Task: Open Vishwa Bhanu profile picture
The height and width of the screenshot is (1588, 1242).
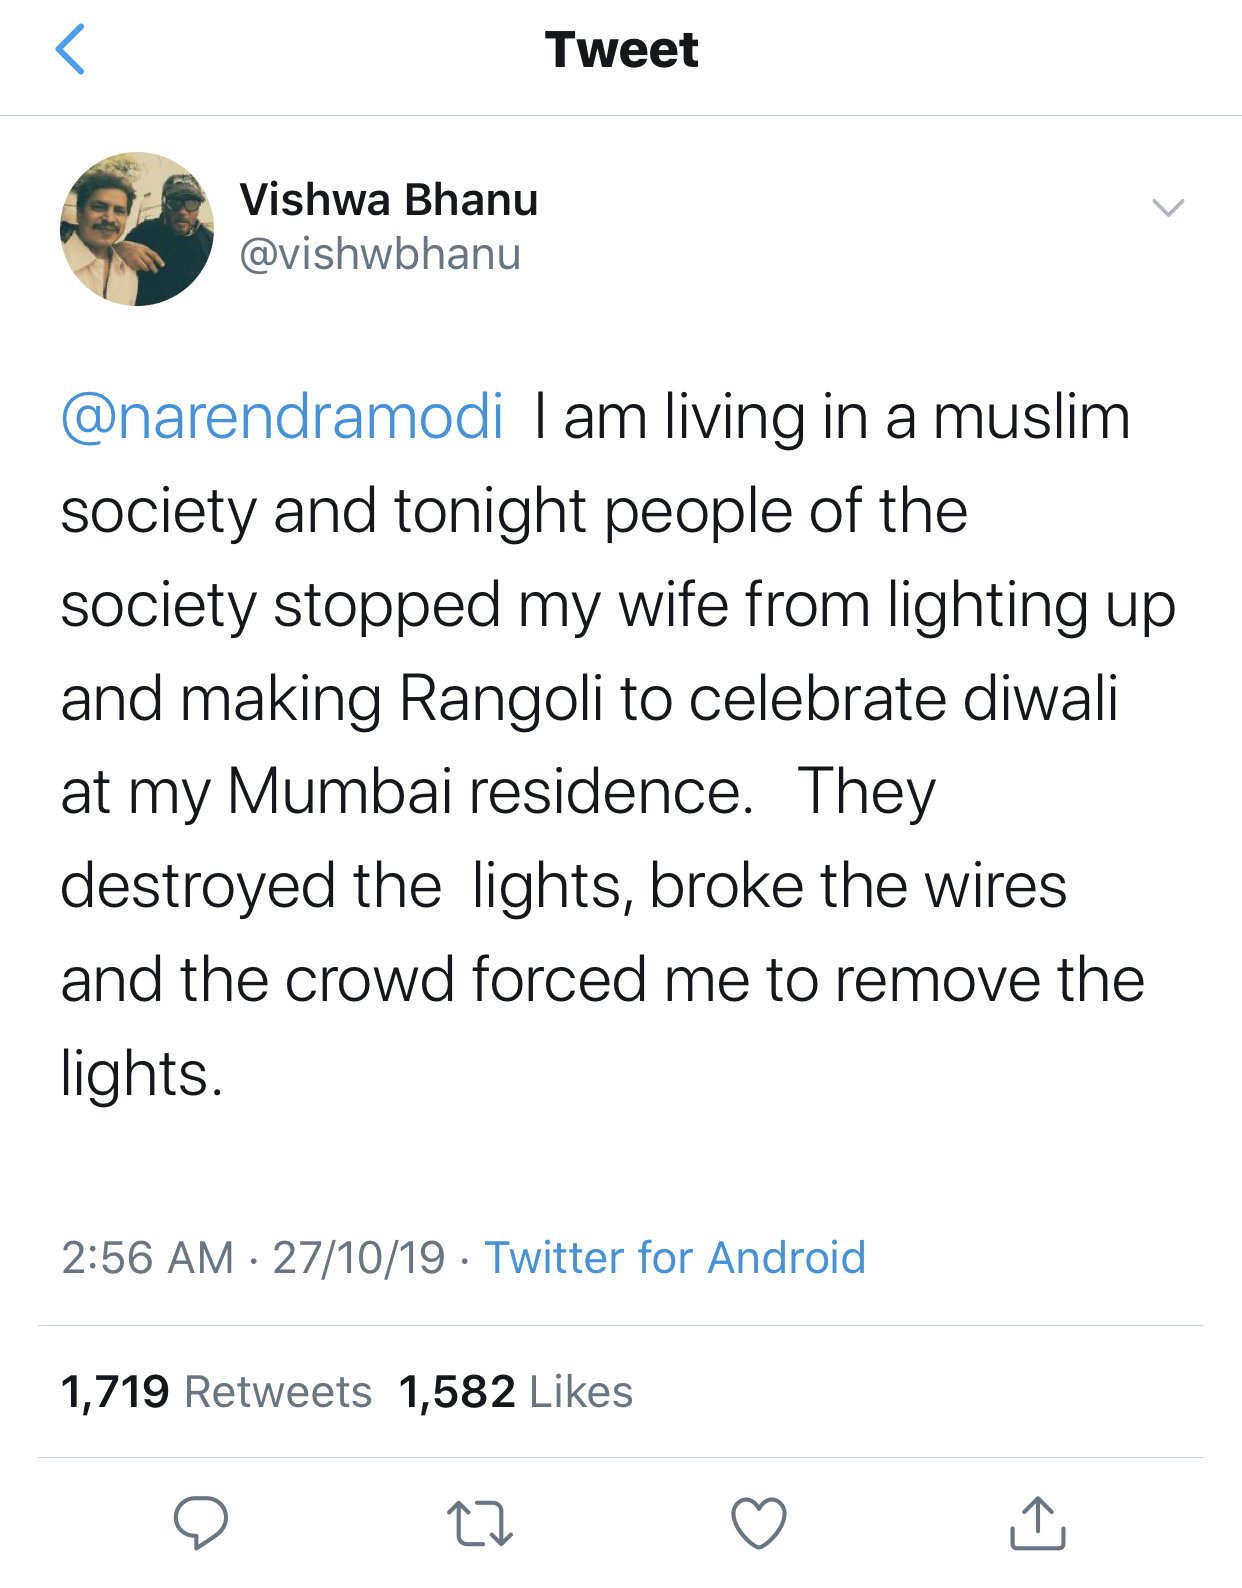Action: [x=137, y=229]
